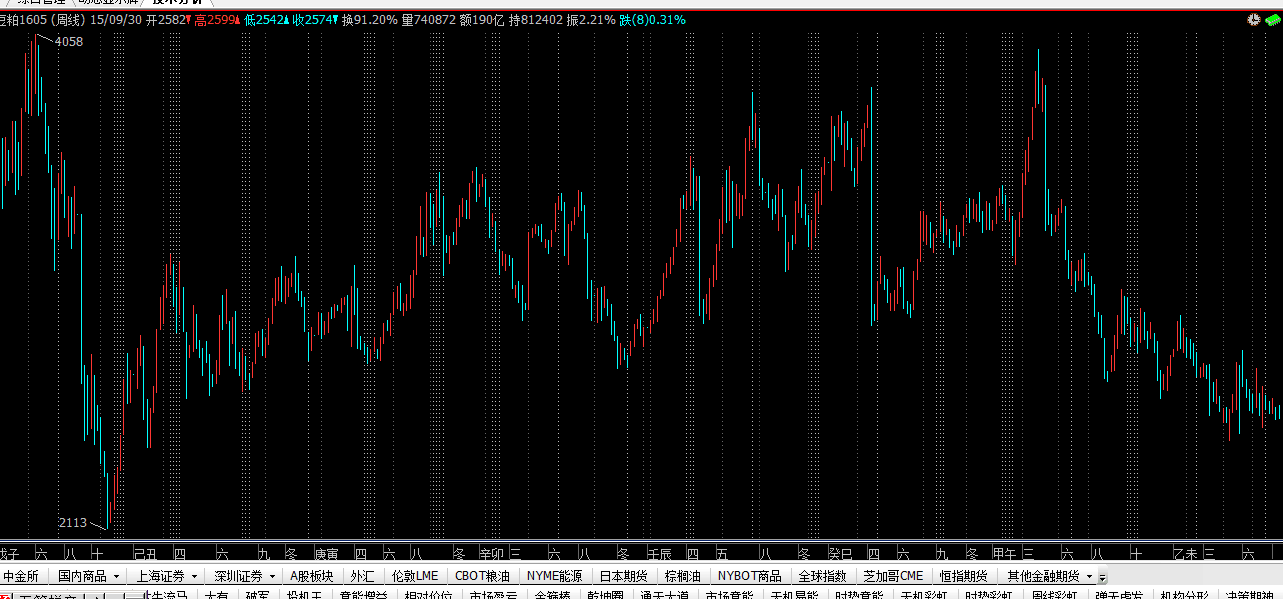The image size is (1283, 599).
Task: Switch to the A股板块 tab
Action: [x=312, y=576]
